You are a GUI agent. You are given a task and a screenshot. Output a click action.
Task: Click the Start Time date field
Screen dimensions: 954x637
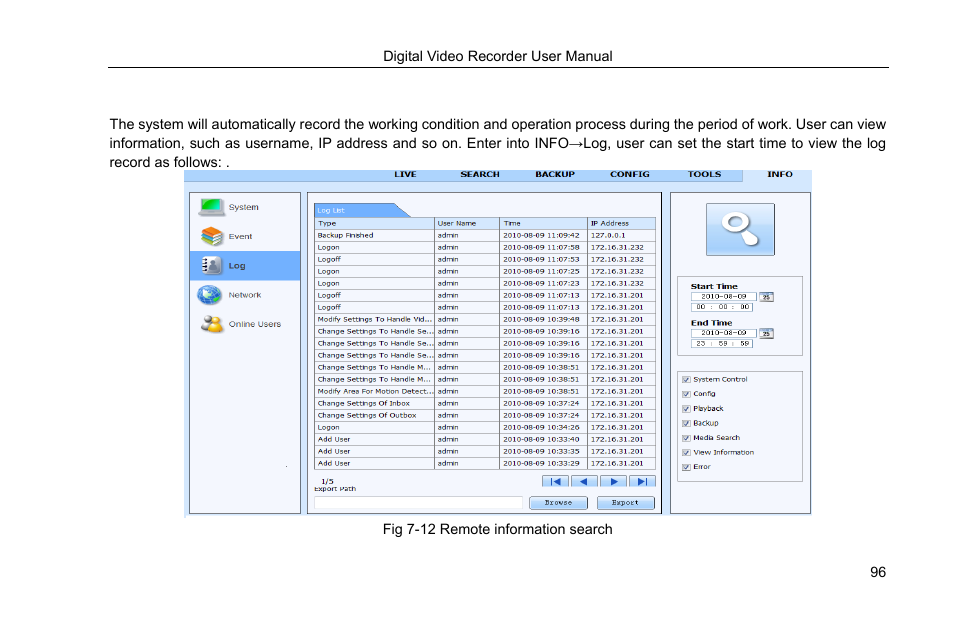click(723, 297)
